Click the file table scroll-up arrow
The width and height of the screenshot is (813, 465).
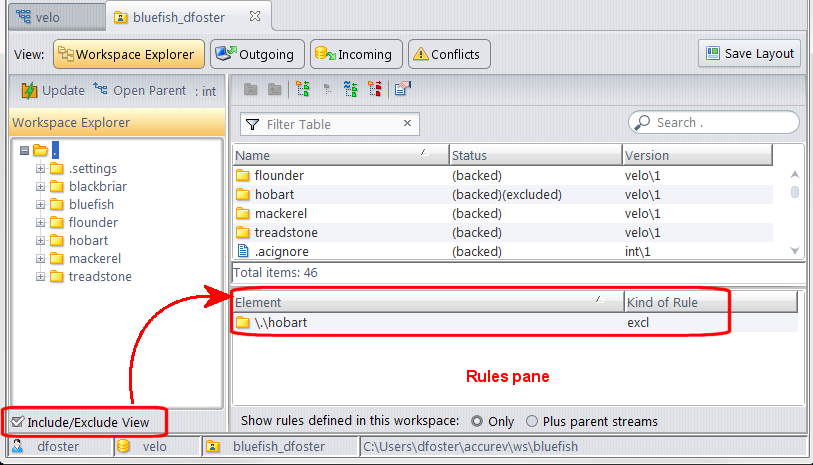click(x=794, y=174)
